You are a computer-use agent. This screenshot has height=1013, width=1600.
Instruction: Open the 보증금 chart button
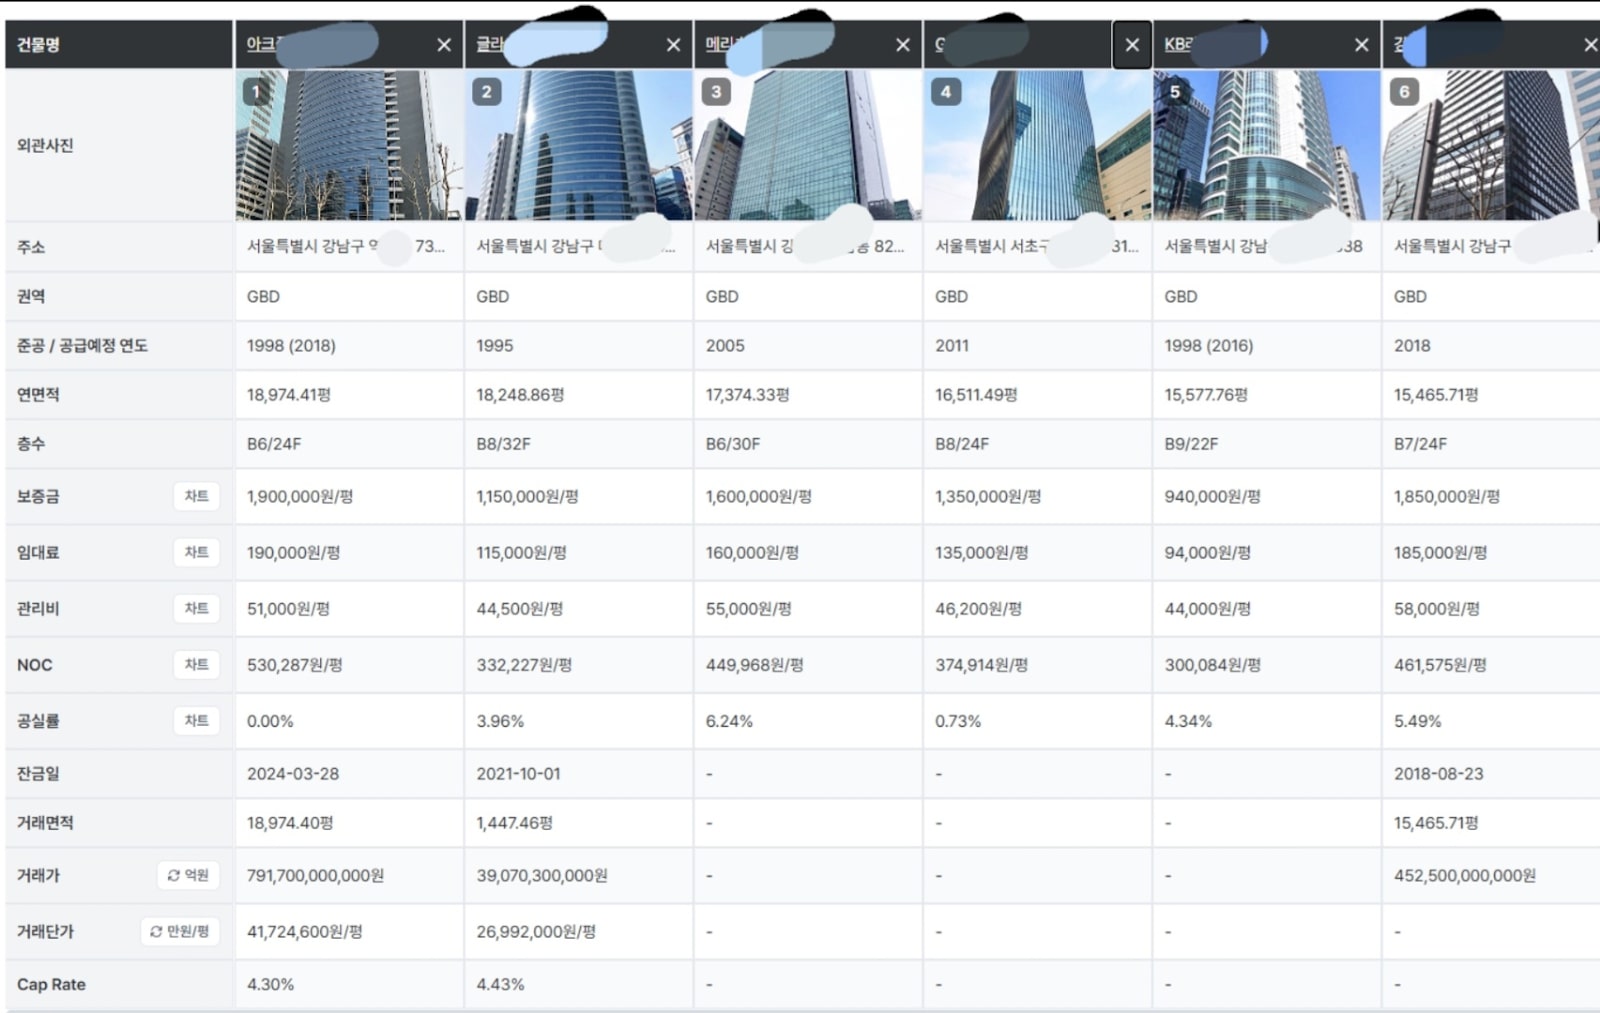[x=197, y=496]
